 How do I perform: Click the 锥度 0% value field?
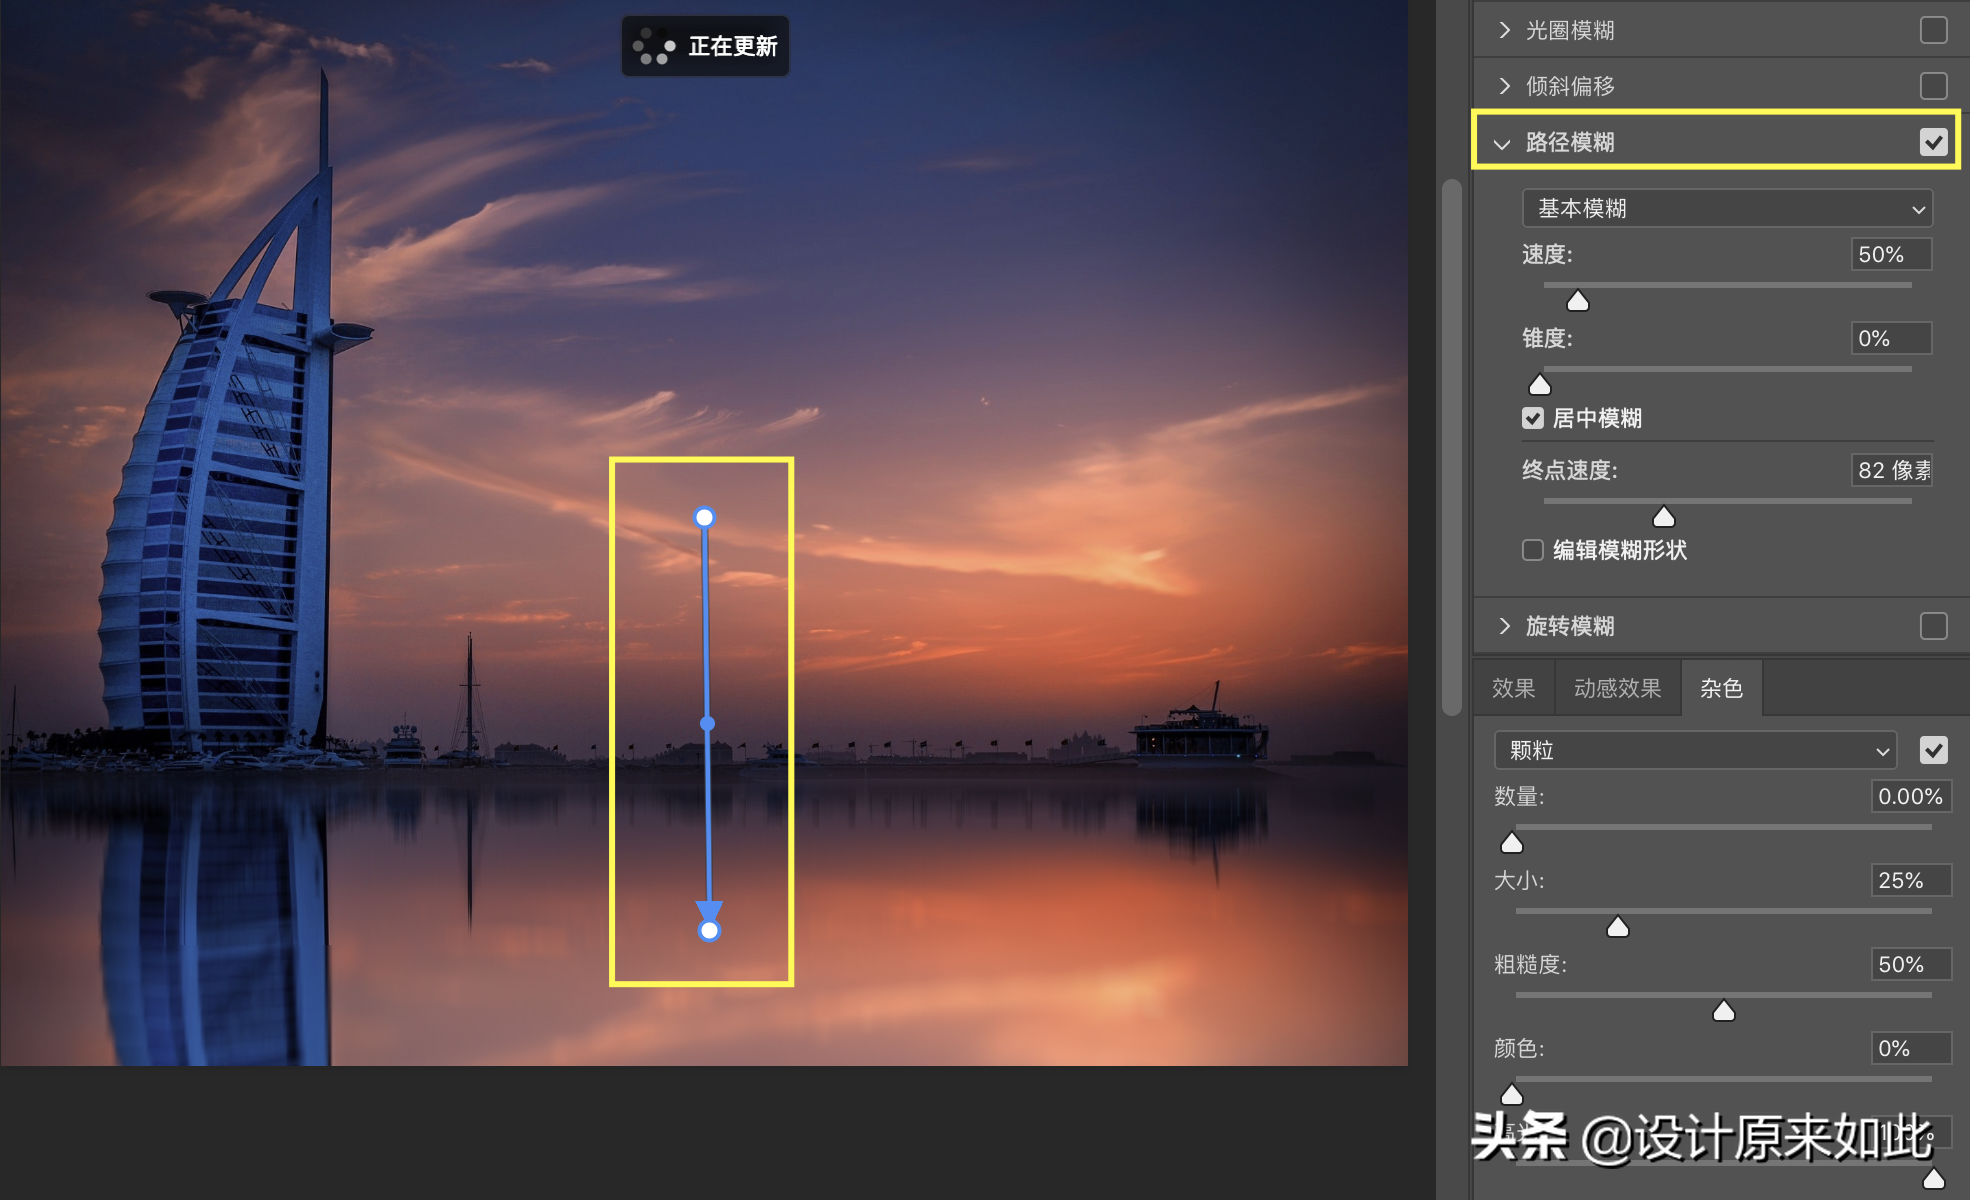1891,338
